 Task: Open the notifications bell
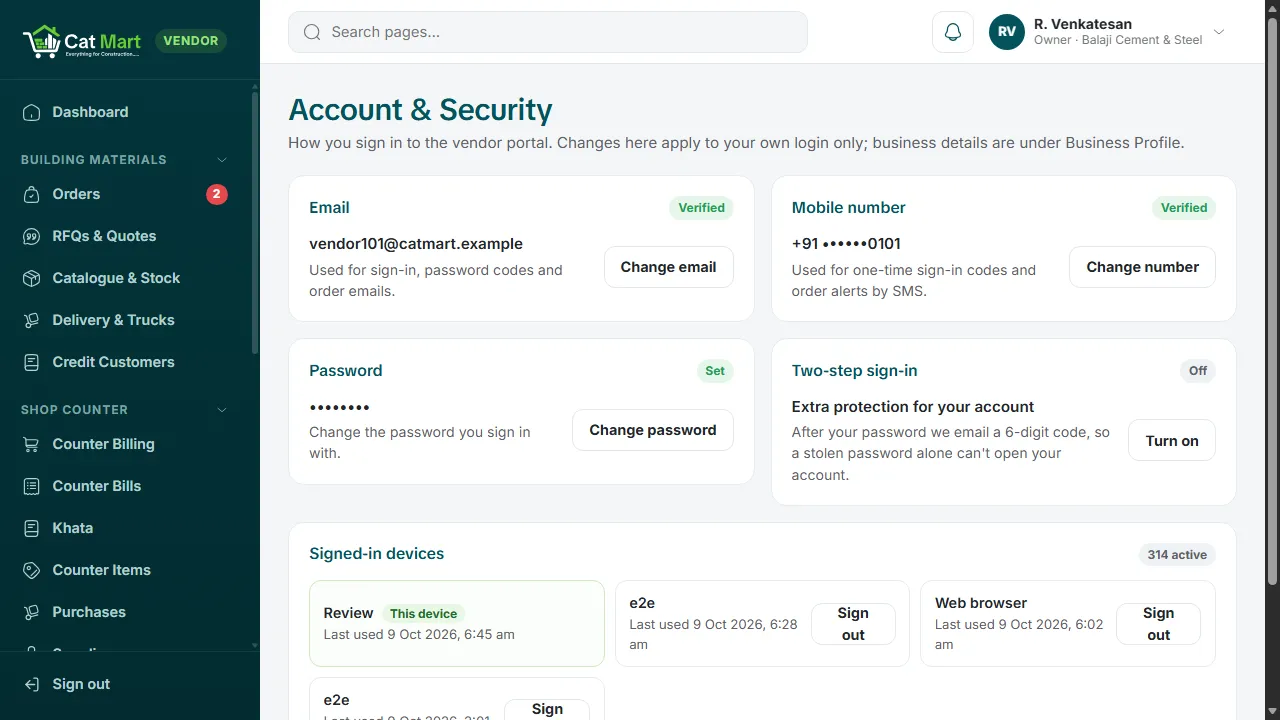click(x=953, y=32)
